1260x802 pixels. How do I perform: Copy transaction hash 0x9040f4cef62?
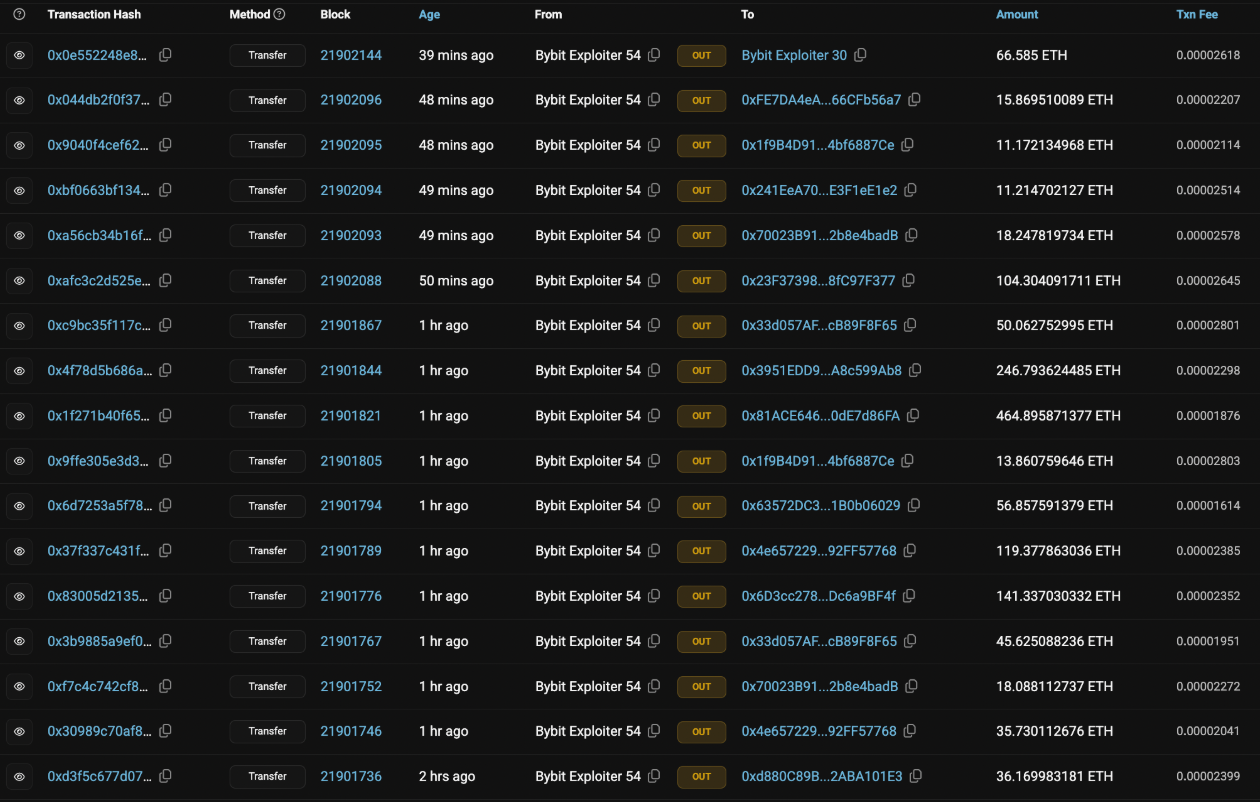point(165,145)
